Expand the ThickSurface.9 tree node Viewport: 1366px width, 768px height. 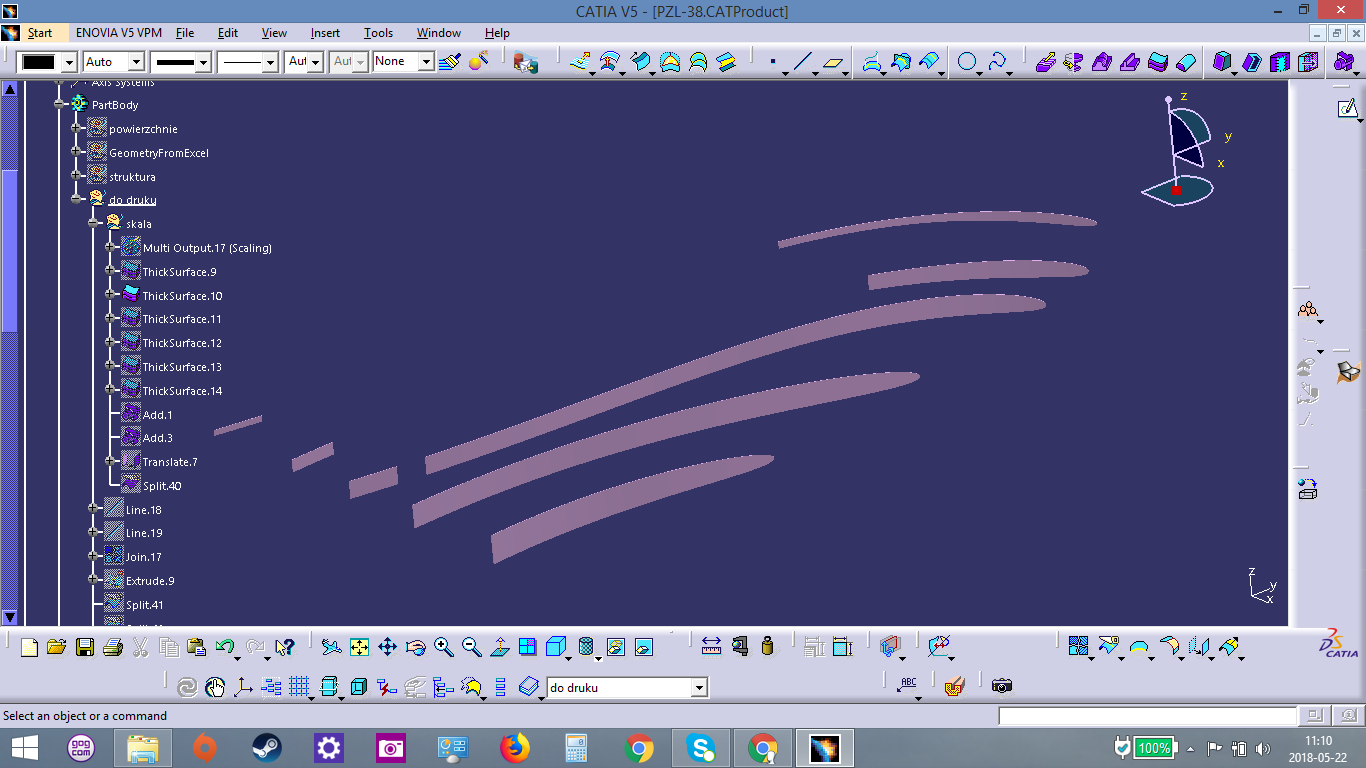click(x=110, y=271)
